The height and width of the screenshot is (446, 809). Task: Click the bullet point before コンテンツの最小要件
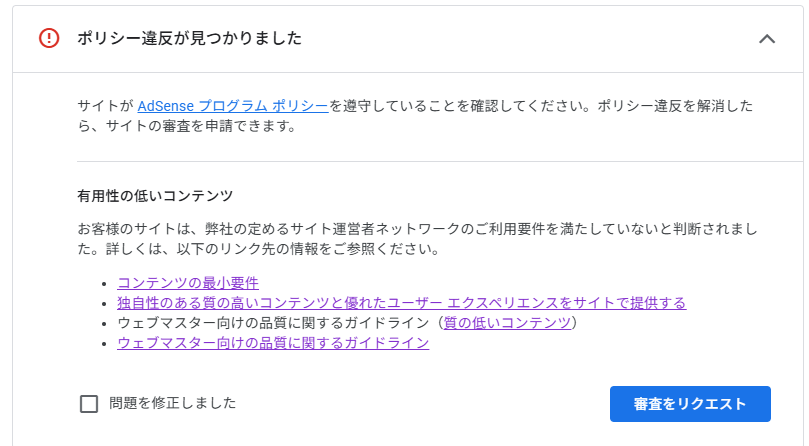pos(105,284)
